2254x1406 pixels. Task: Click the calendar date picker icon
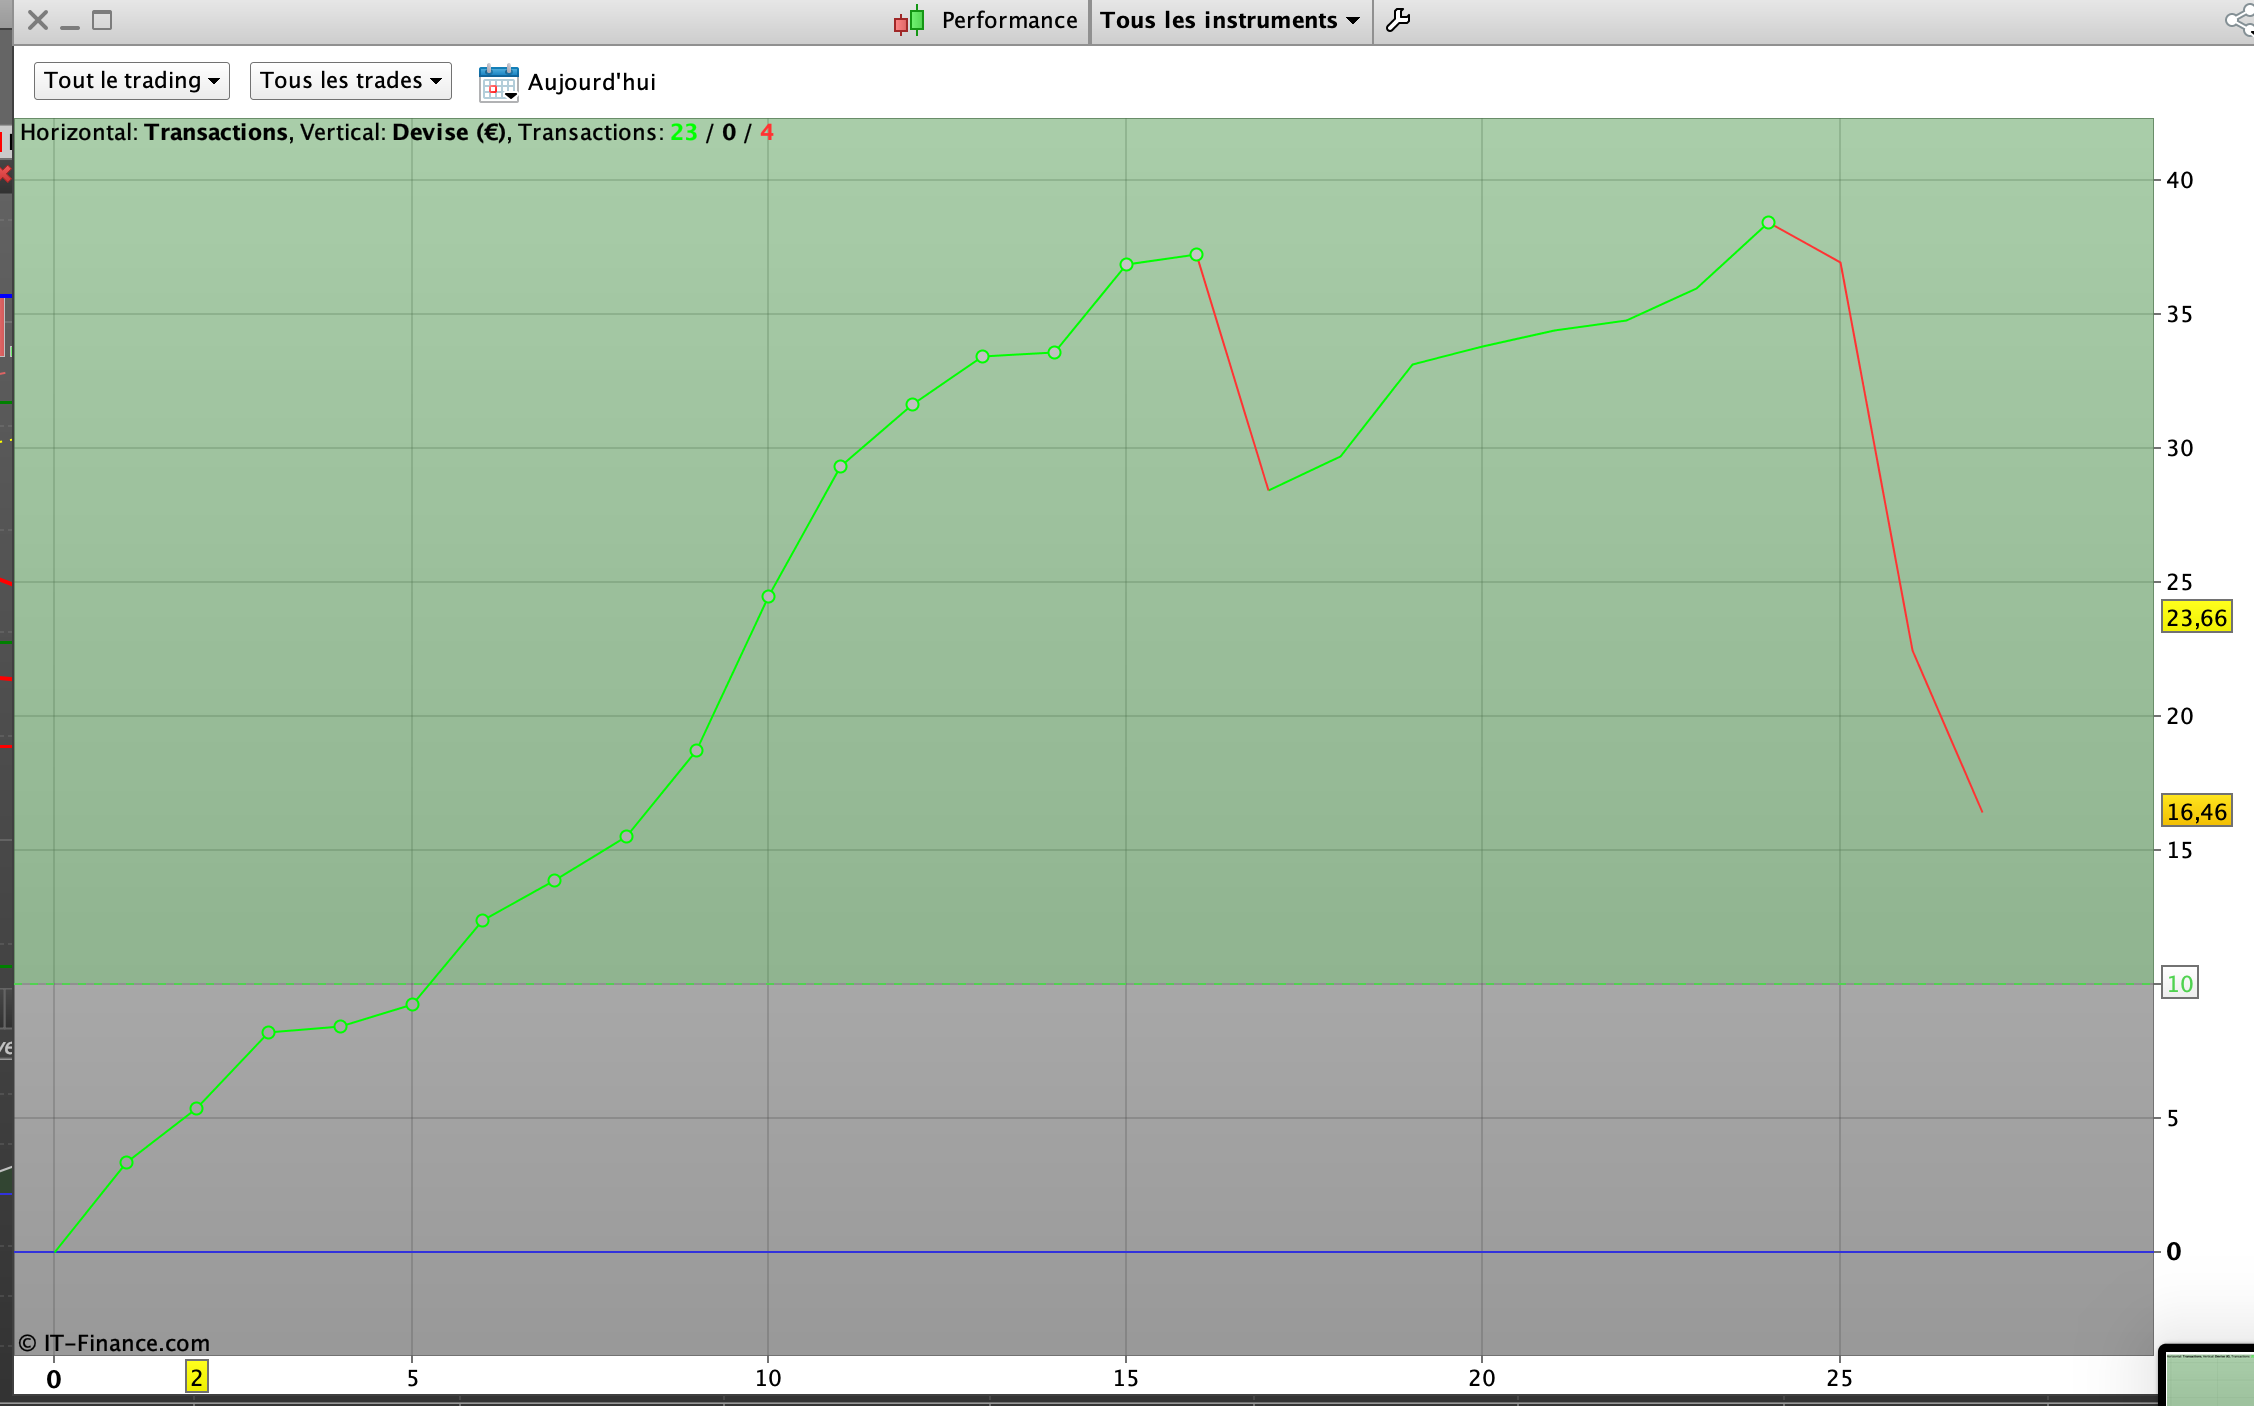498,83
